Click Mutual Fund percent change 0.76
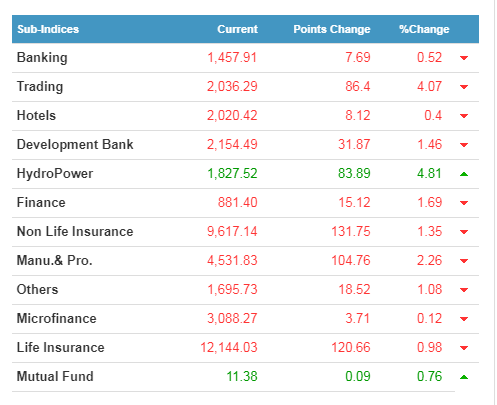 coord(429,376)
